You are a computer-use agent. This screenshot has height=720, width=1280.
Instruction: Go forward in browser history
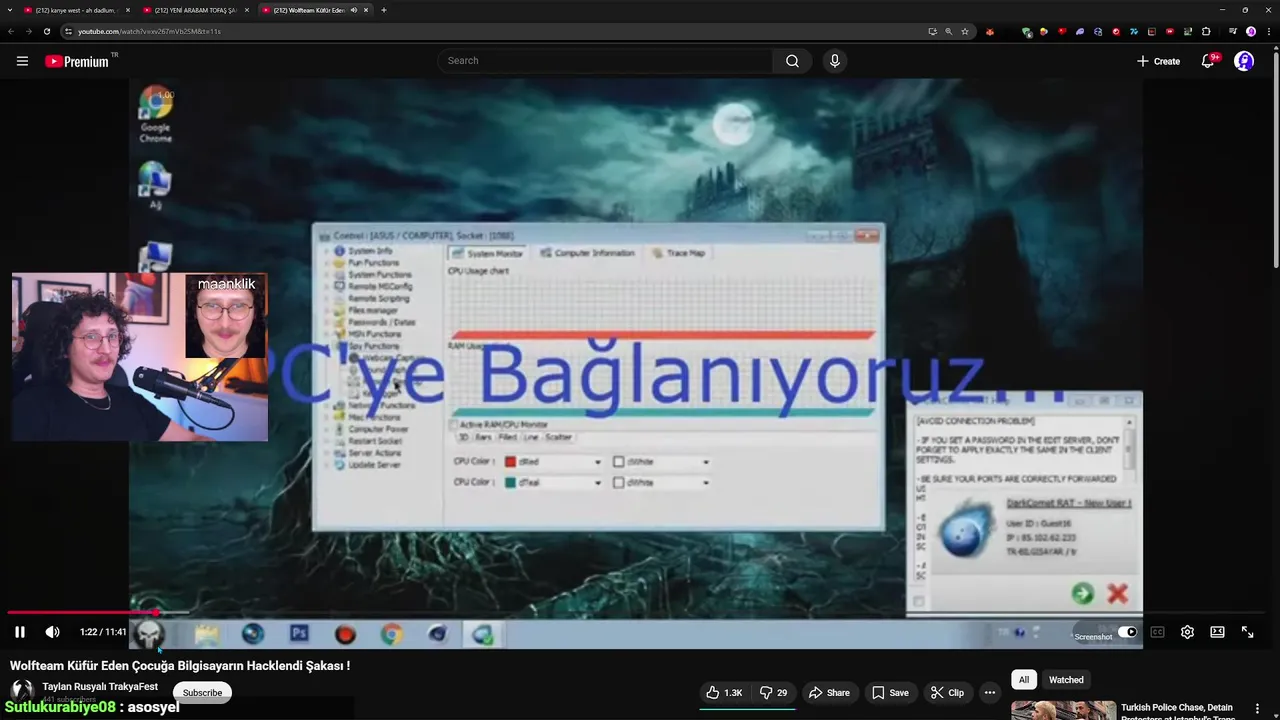(28, 31)
